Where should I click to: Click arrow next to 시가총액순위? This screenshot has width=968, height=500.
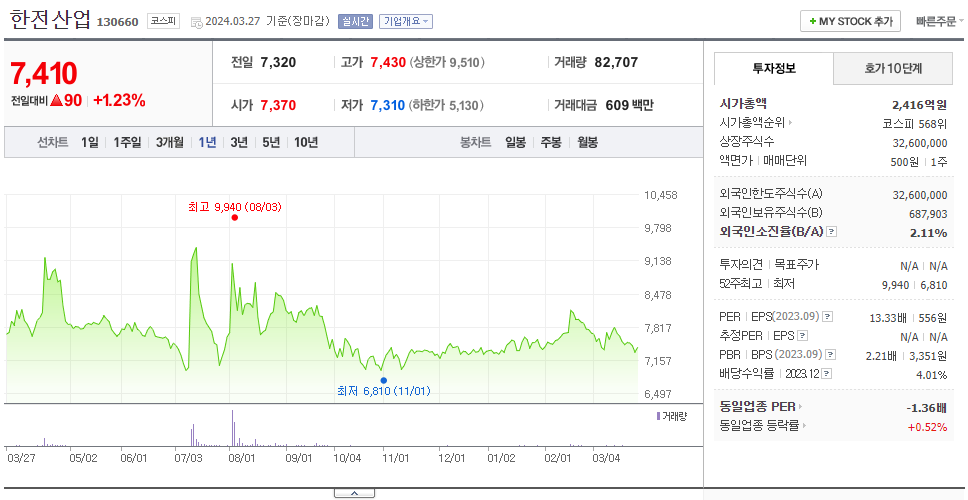[791, 123]
